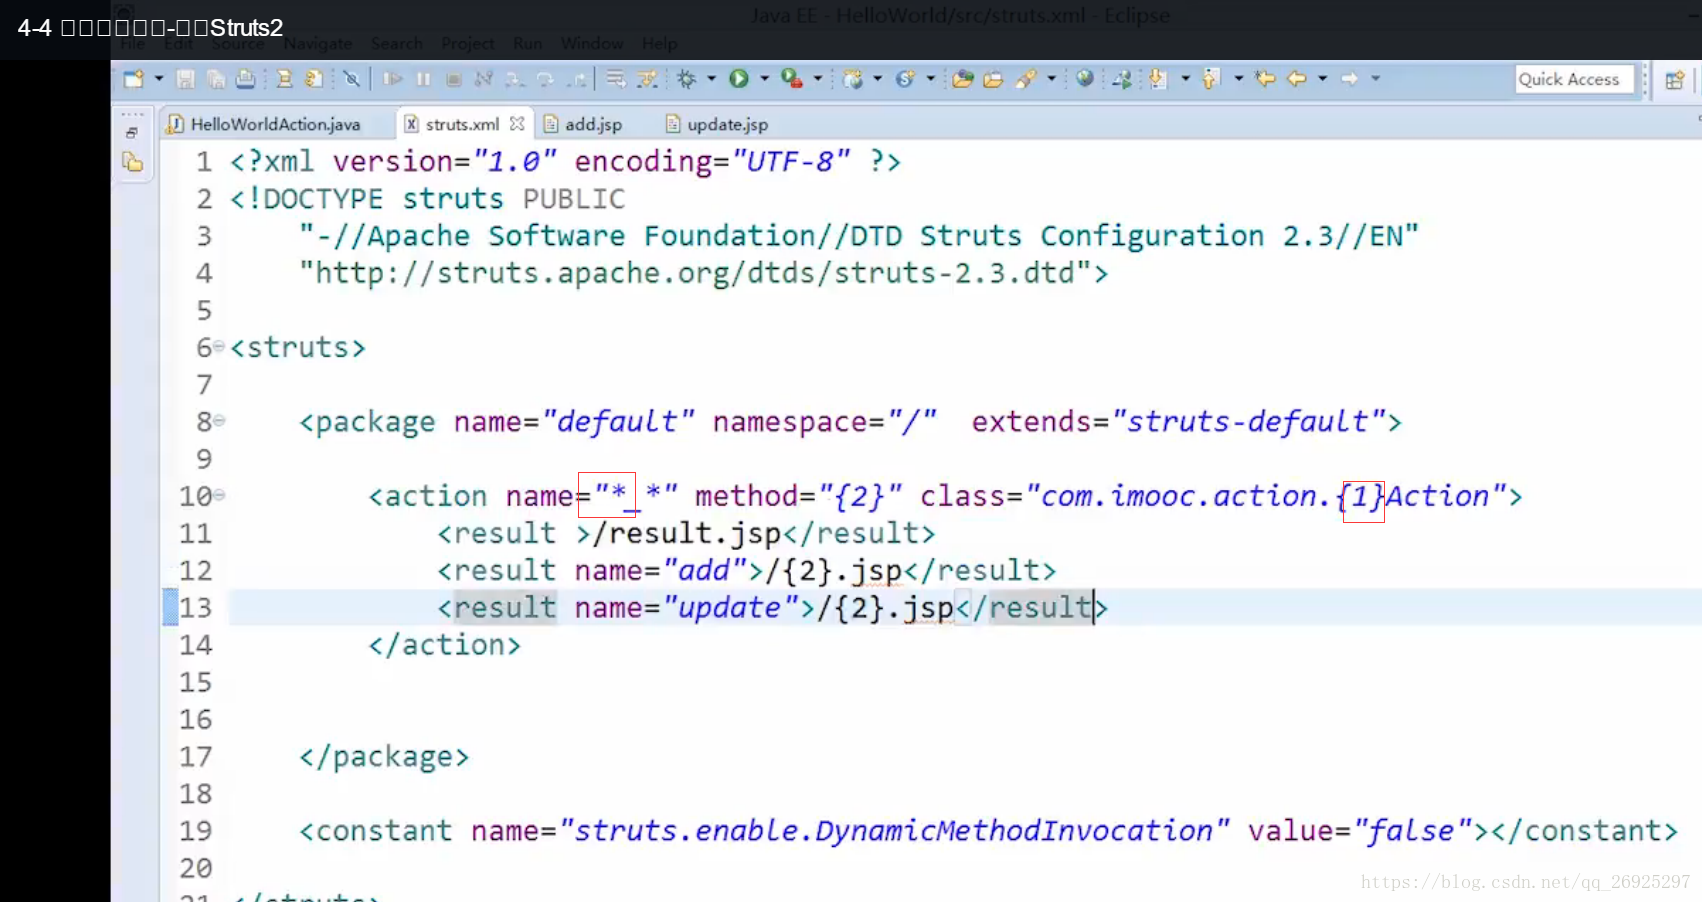The width and height of the screenshot is (1702, 902).
Task: Click the Package Explorer icon in left sidebar
Action: click(133, 162)
